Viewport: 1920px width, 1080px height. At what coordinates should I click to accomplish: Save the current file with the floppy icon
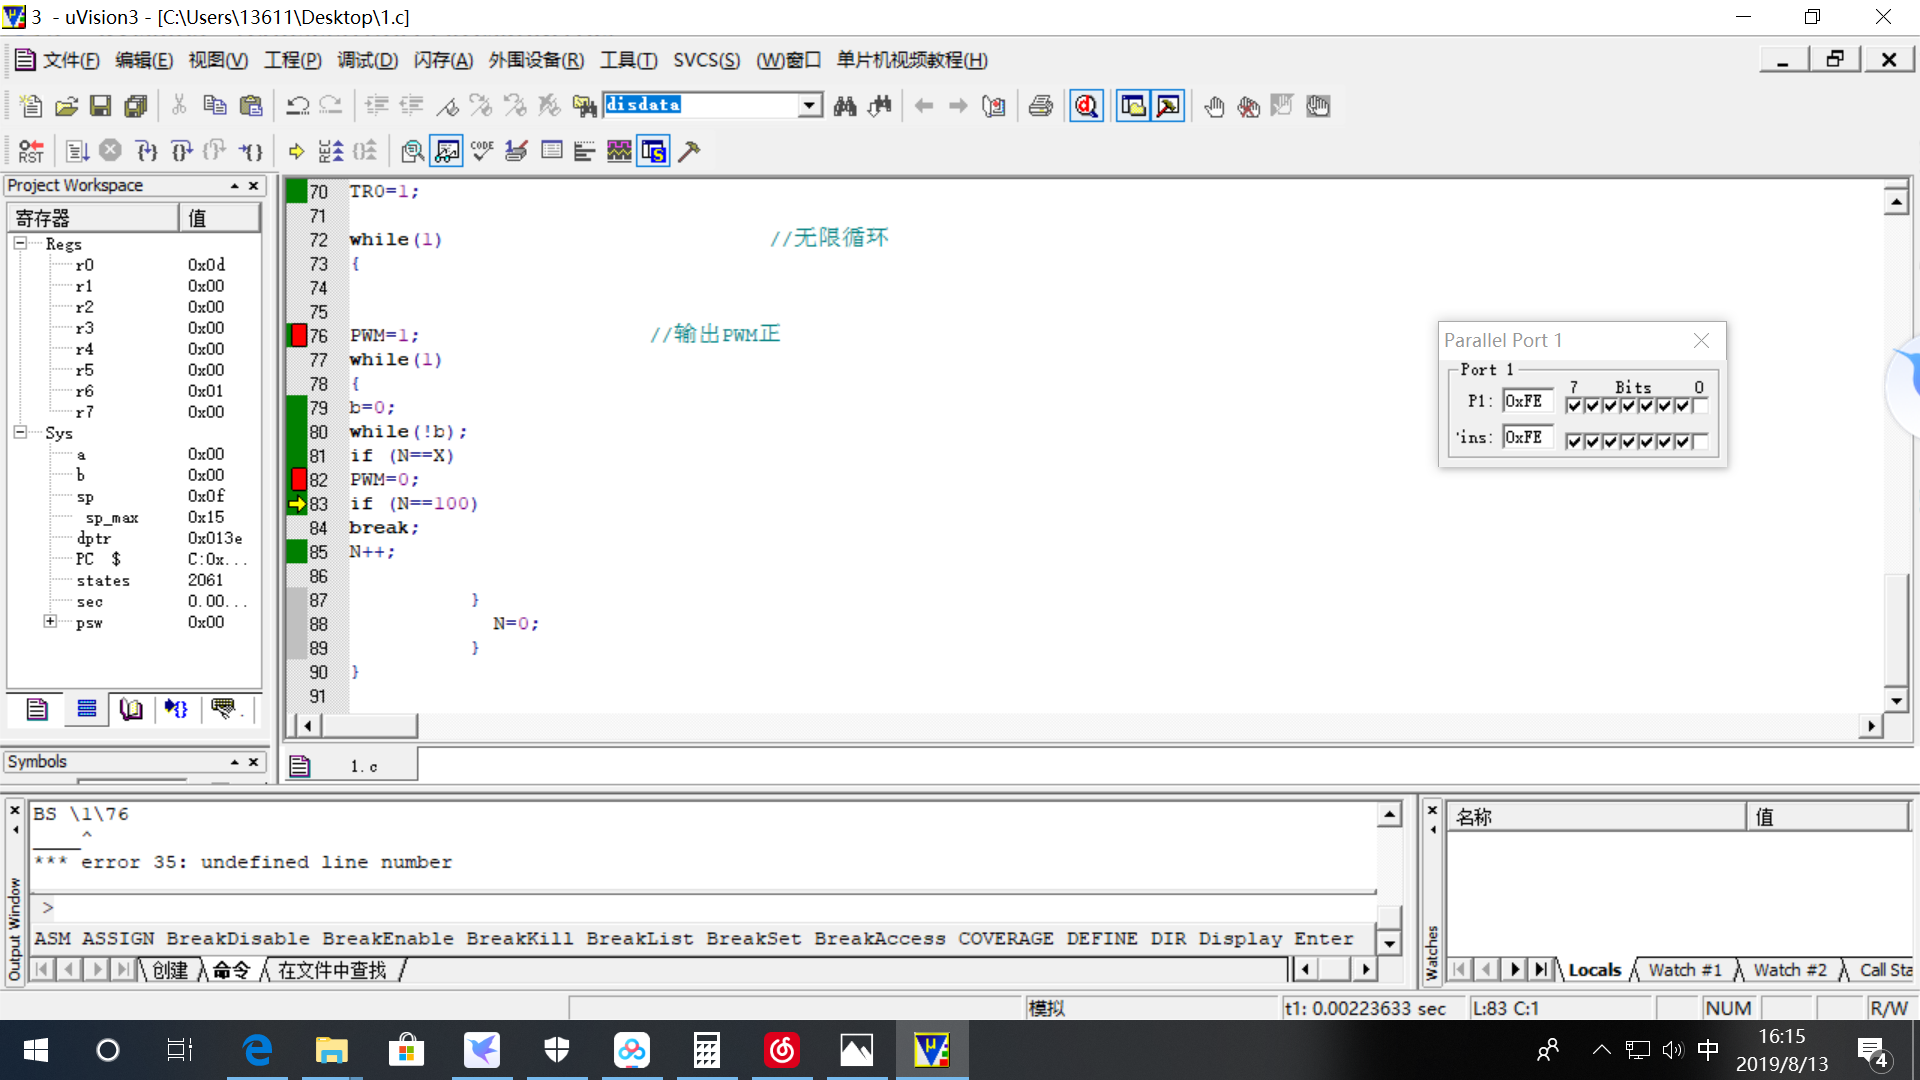pyautogui.click(x=100, y=105)
